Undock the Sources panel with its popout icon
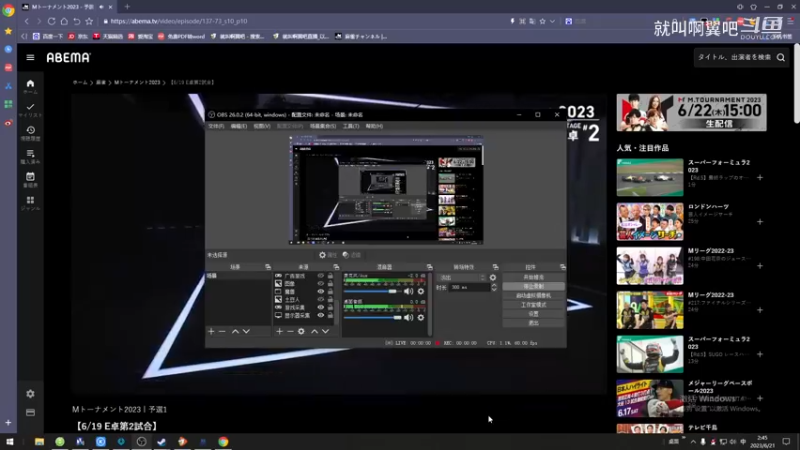The height and width of the screenshot is (450, 800). point(336,267)
